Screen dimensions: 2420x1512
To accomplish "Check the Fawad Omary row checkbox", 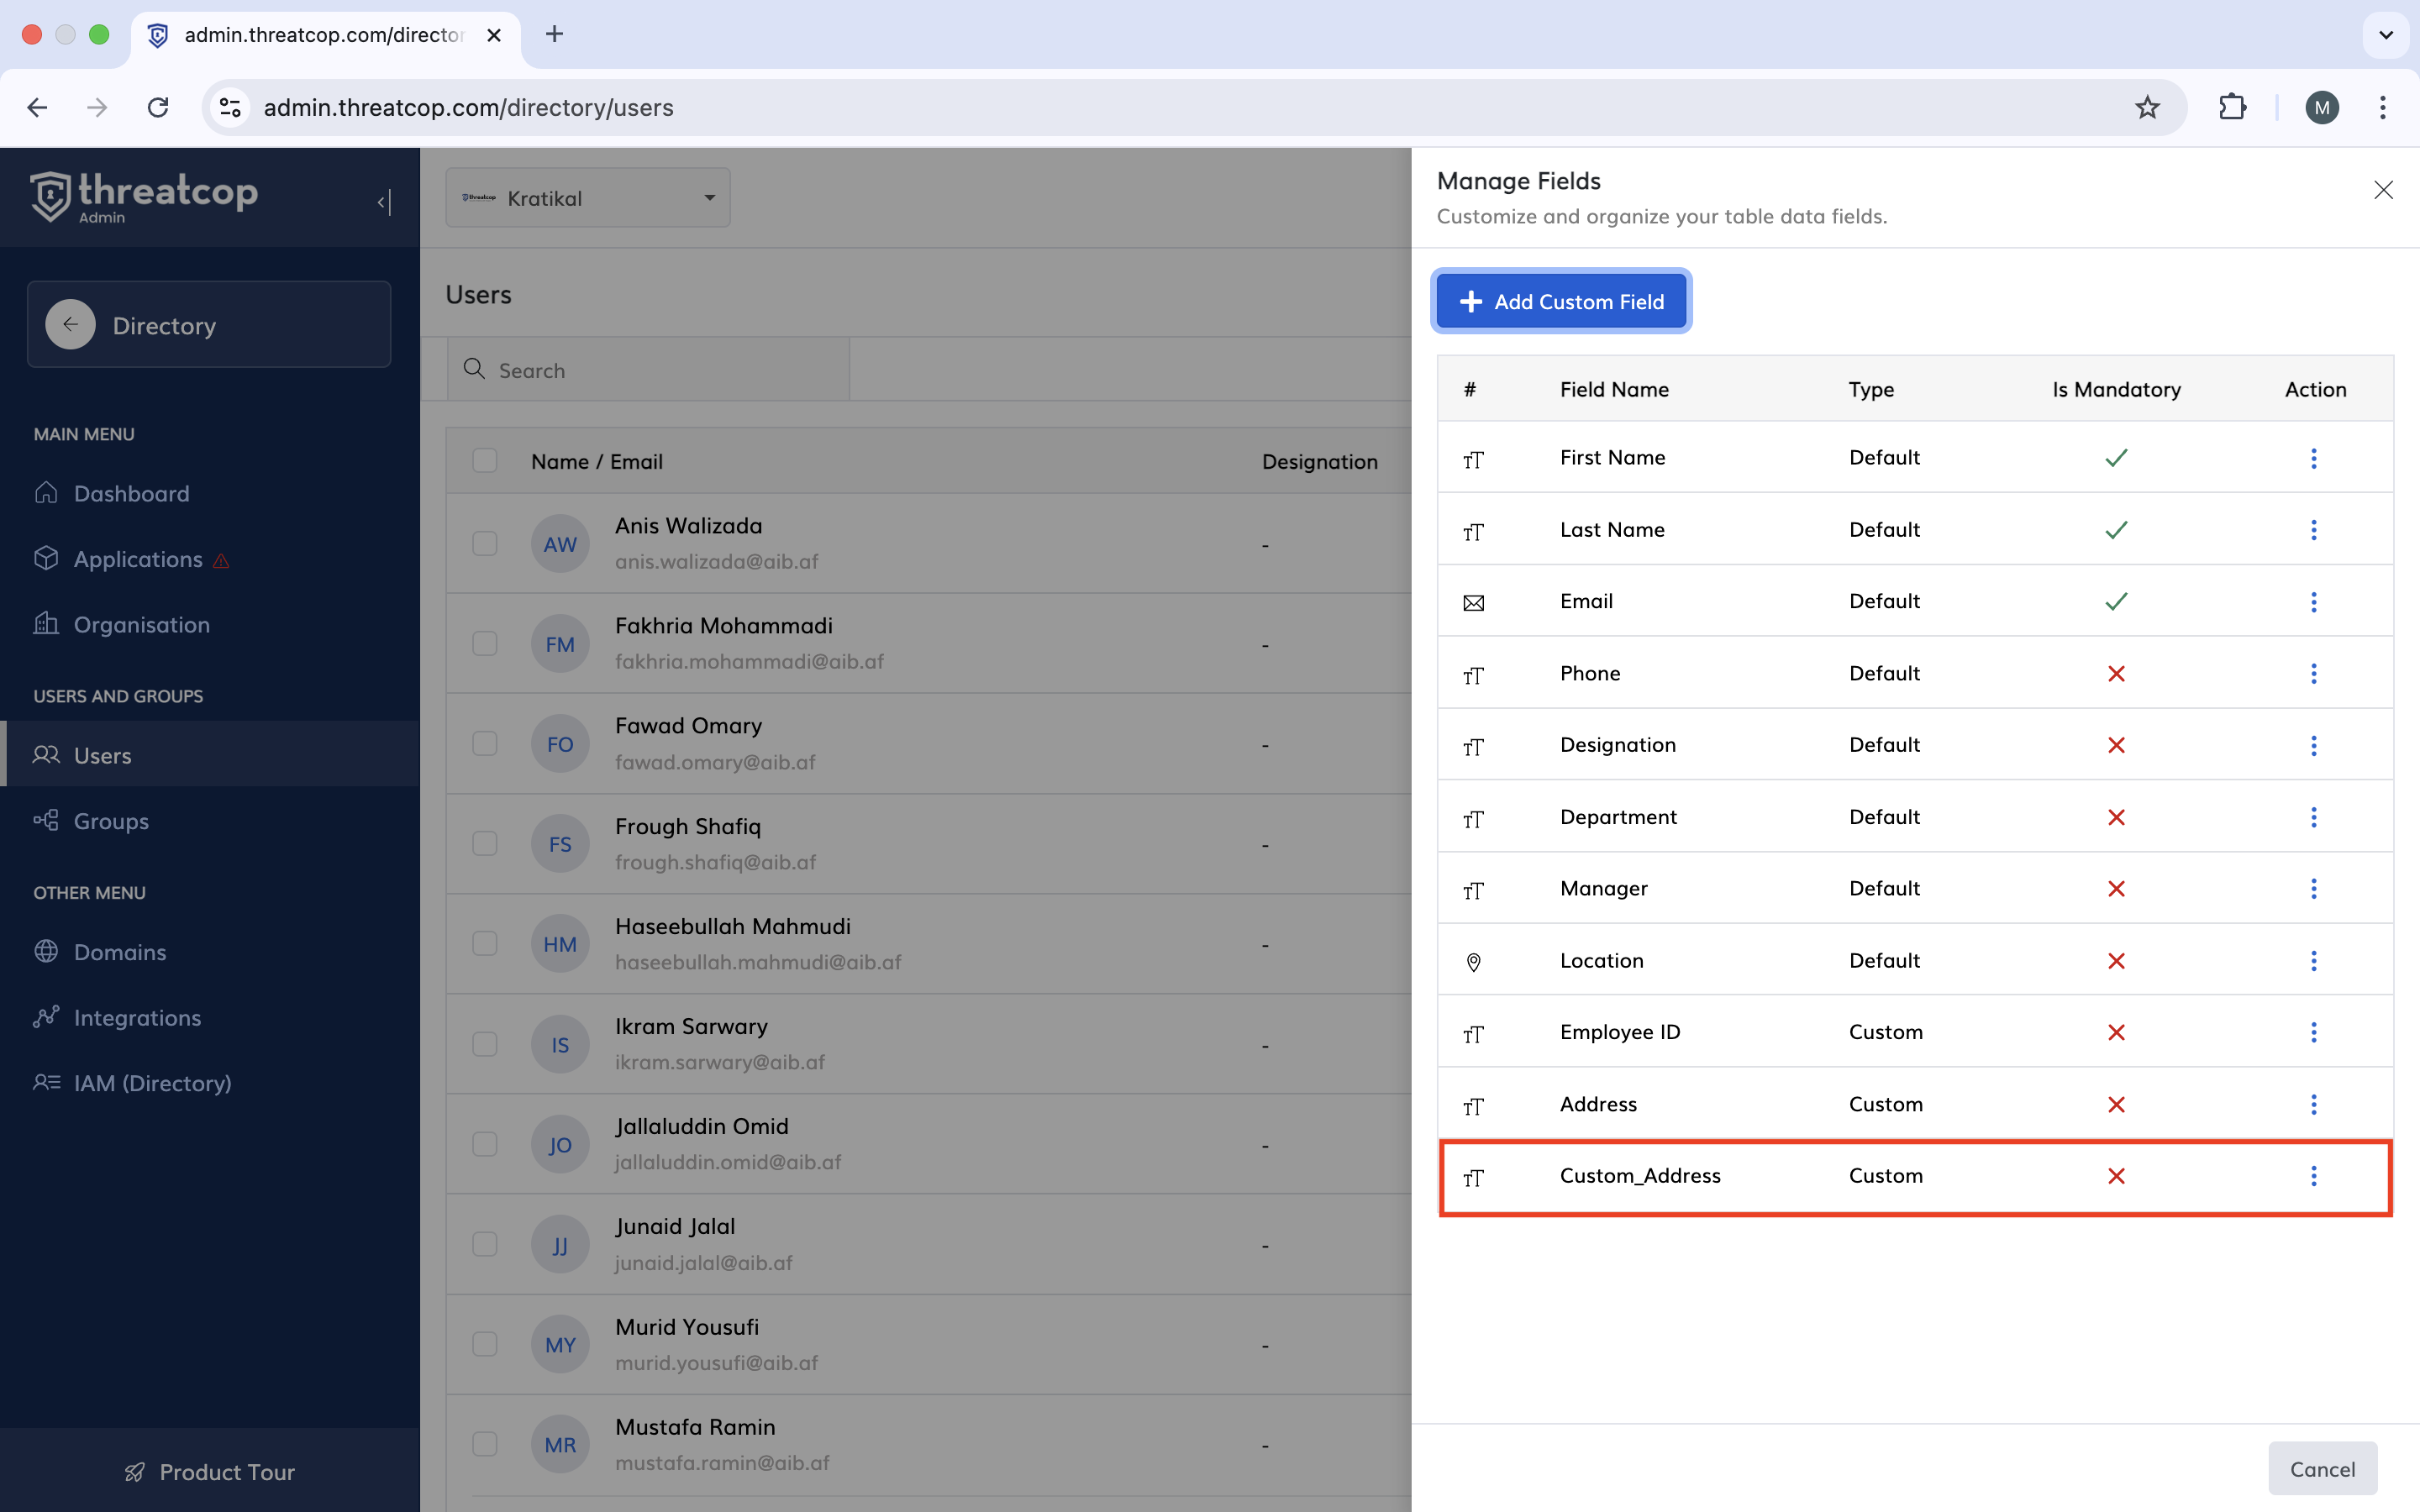I will click(485, 743).
